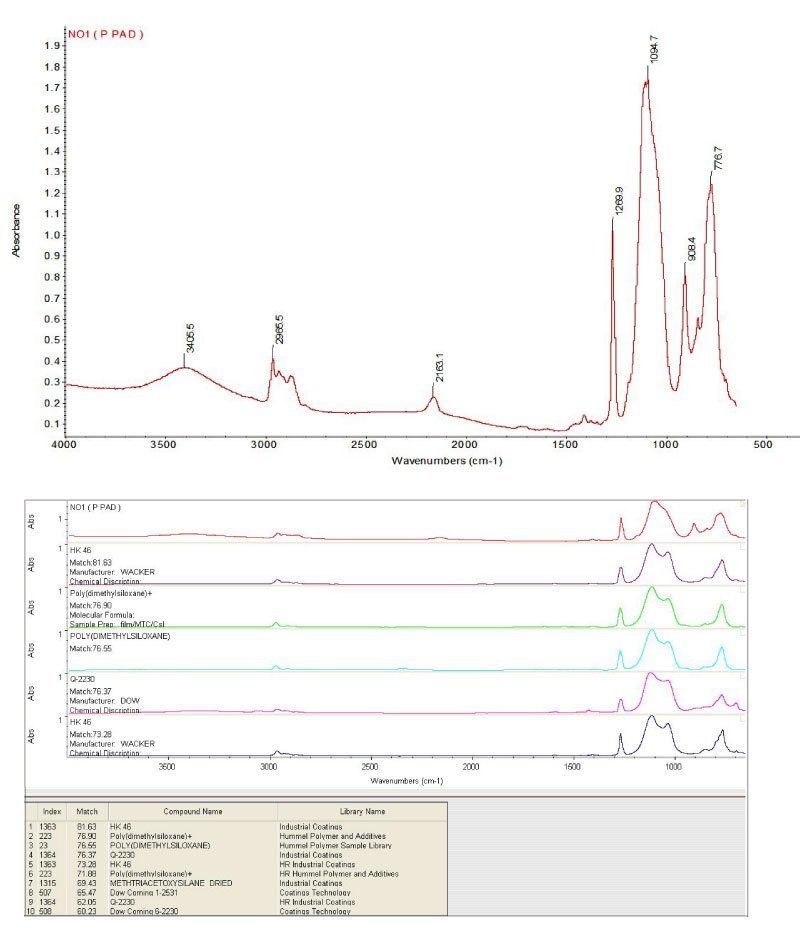This screenshot has height=948, width=800.
Task: Click the 2163.1 peak label
Action: click(437, 366)
